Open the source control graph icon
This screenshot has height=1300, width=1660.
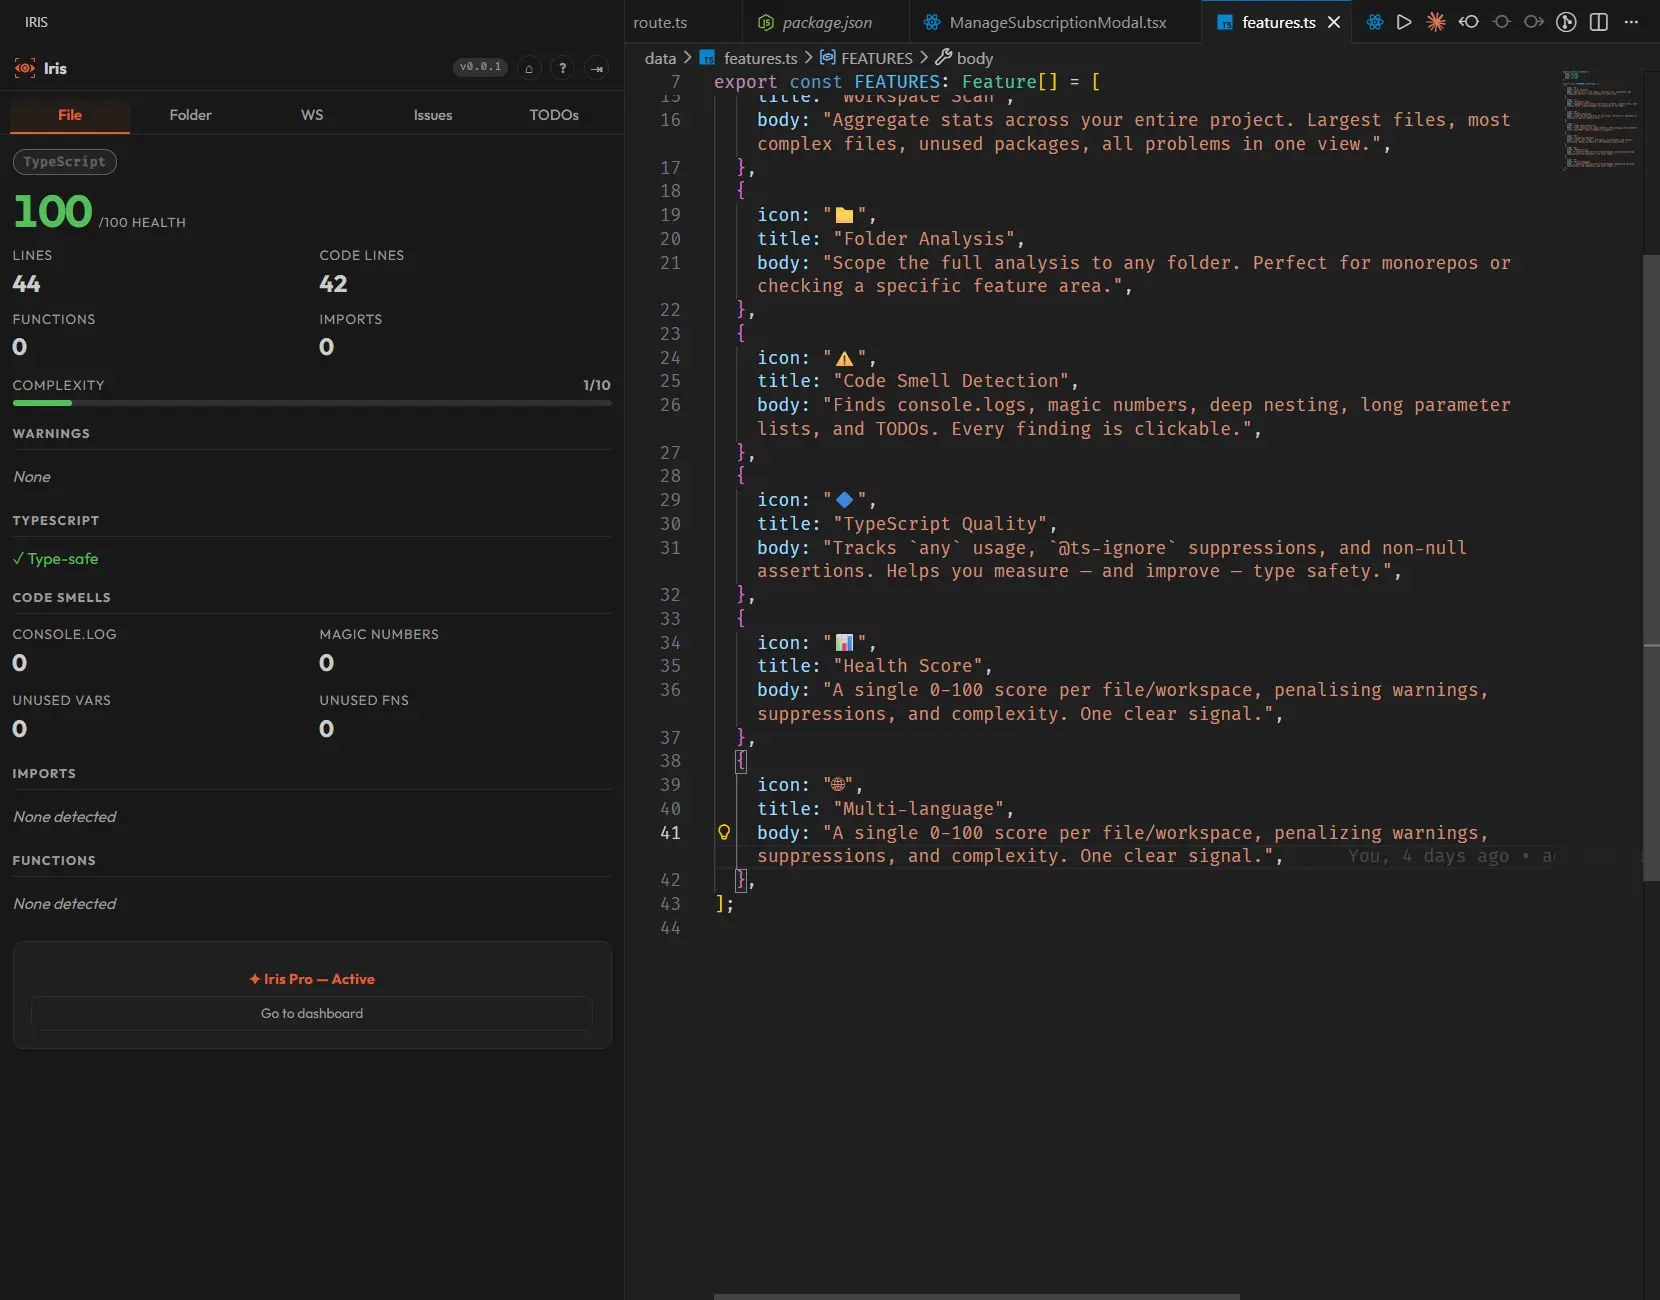point(1567,22)
